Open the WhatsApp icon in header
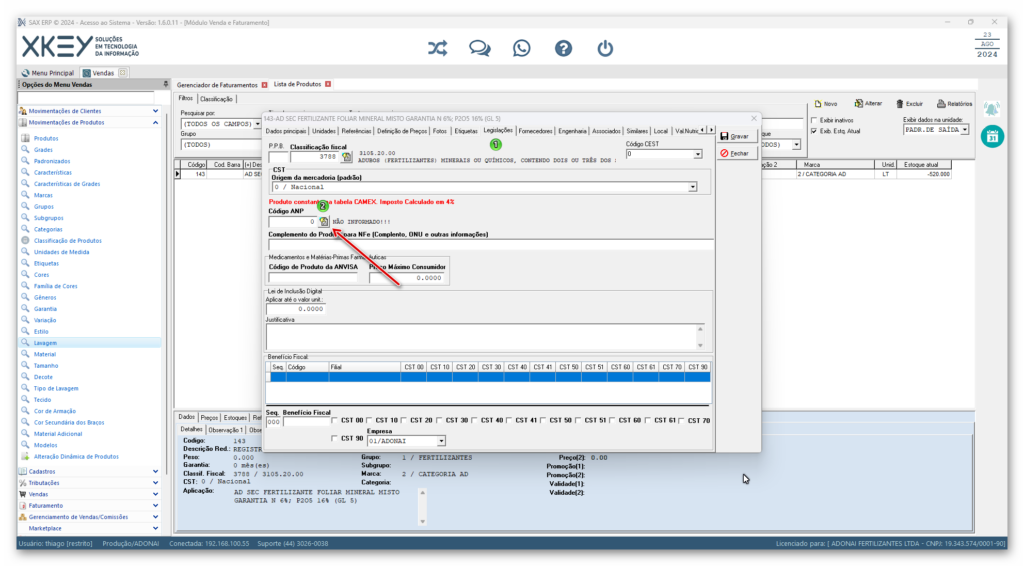The image size is (1024, 566). coord(522,48)
